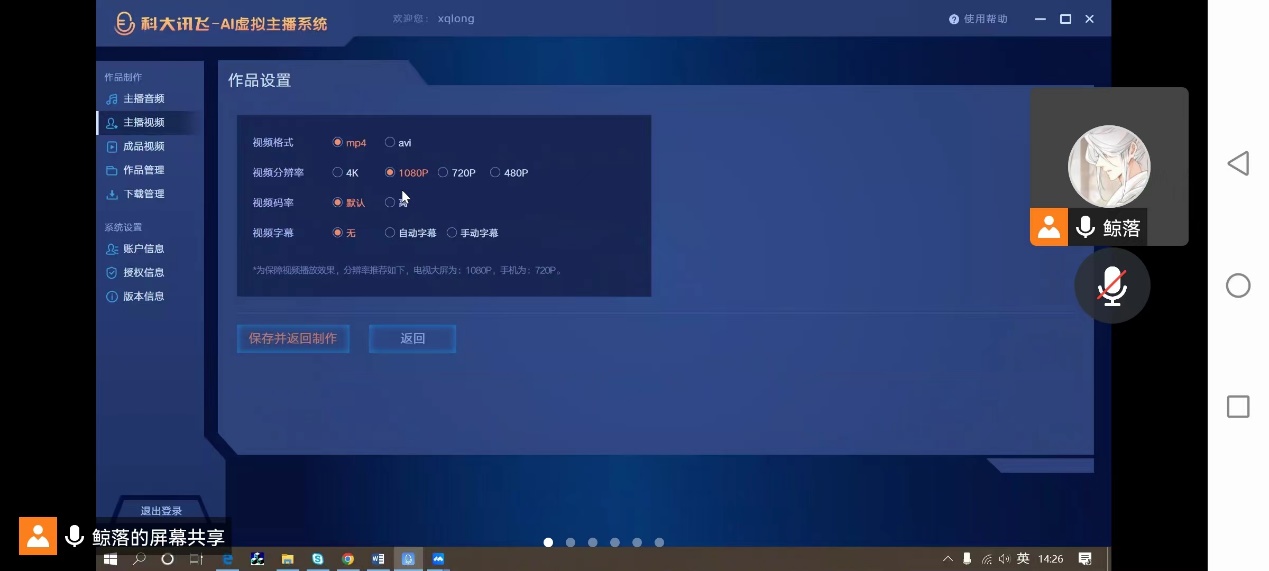
Task: Pick 480P video resolution
Action: 495,173
